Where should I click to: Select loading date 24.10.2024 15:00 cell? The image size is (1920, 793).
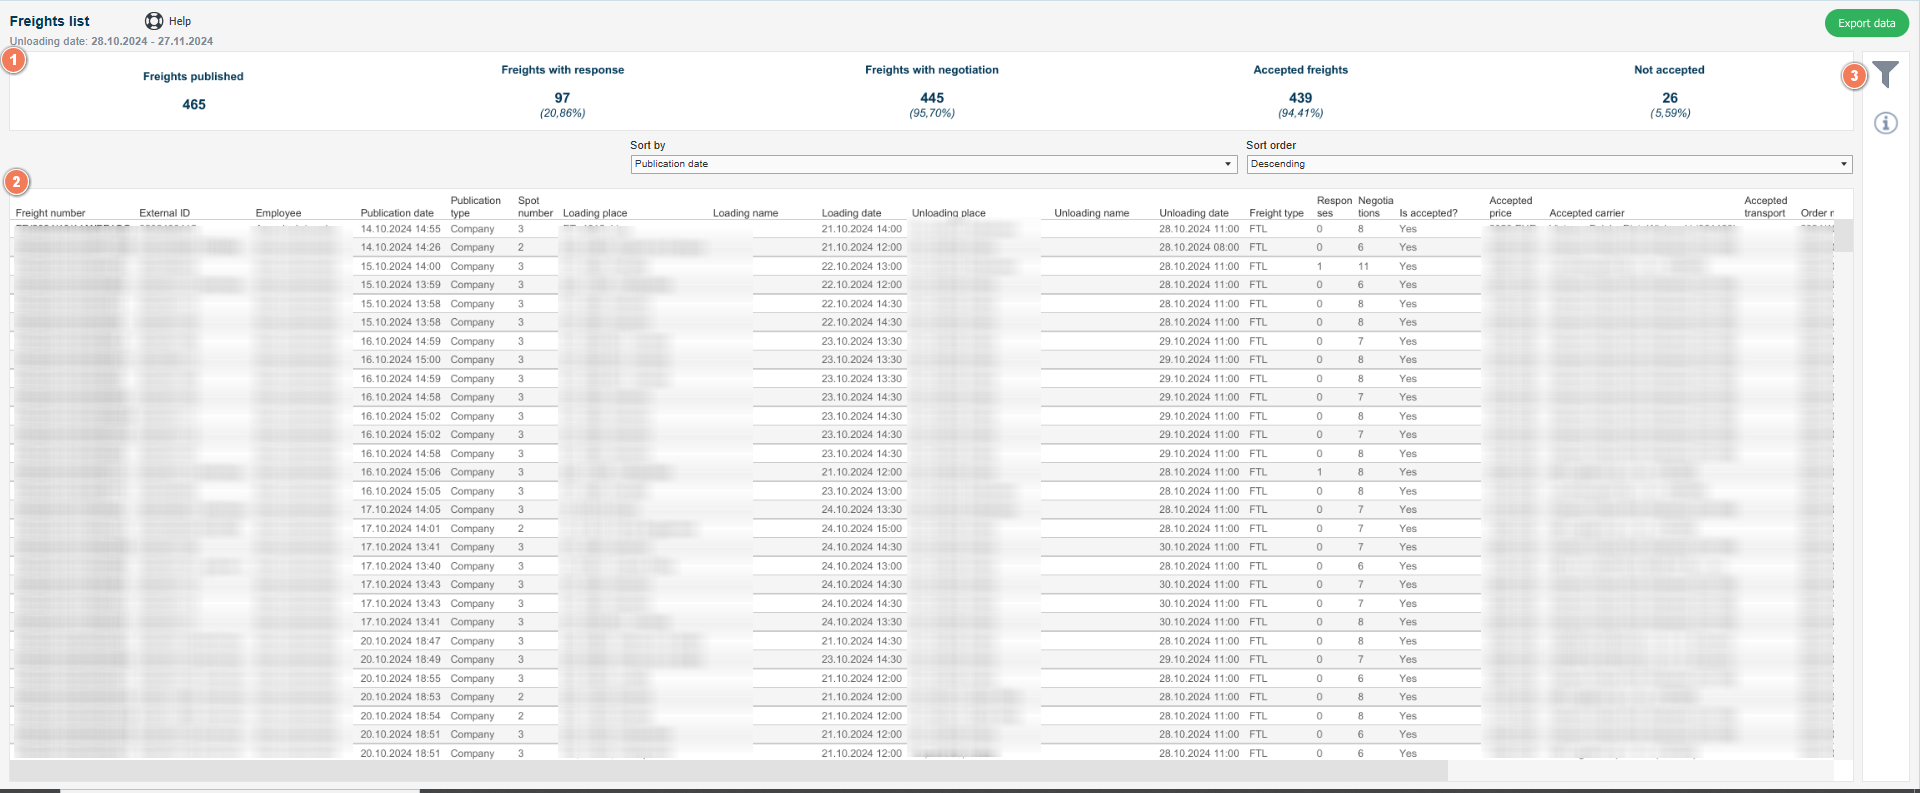pos(862,528)
